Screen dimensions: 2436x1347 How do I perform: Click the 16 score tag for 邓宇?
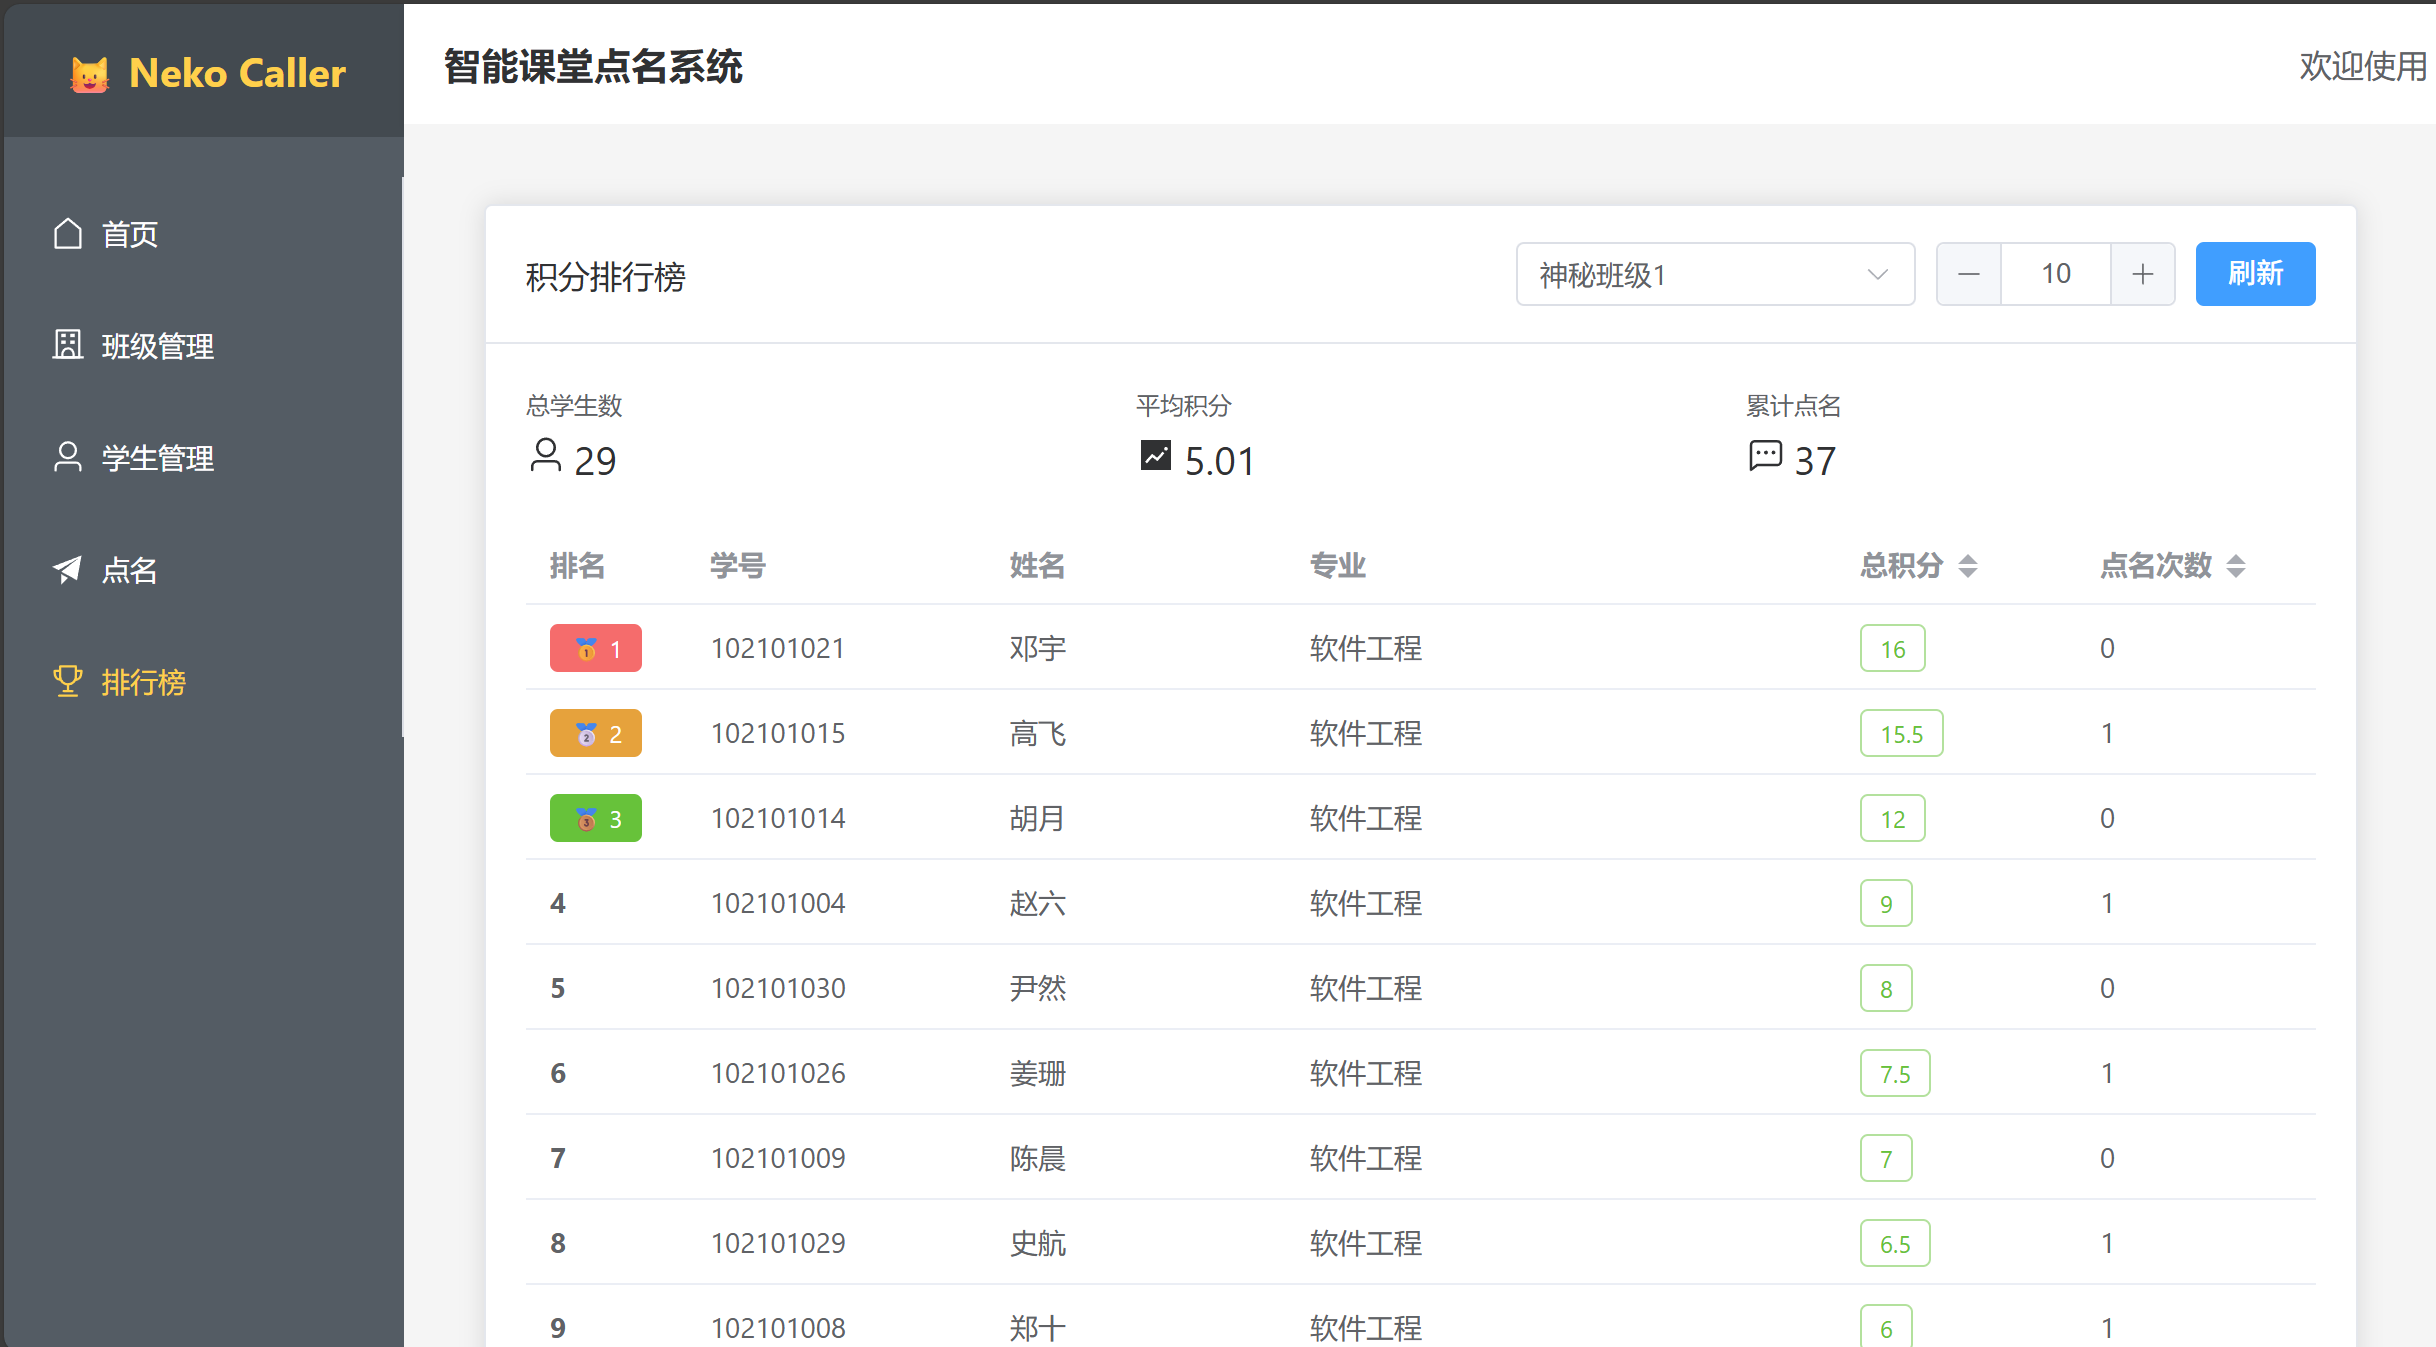[1892, 649]
